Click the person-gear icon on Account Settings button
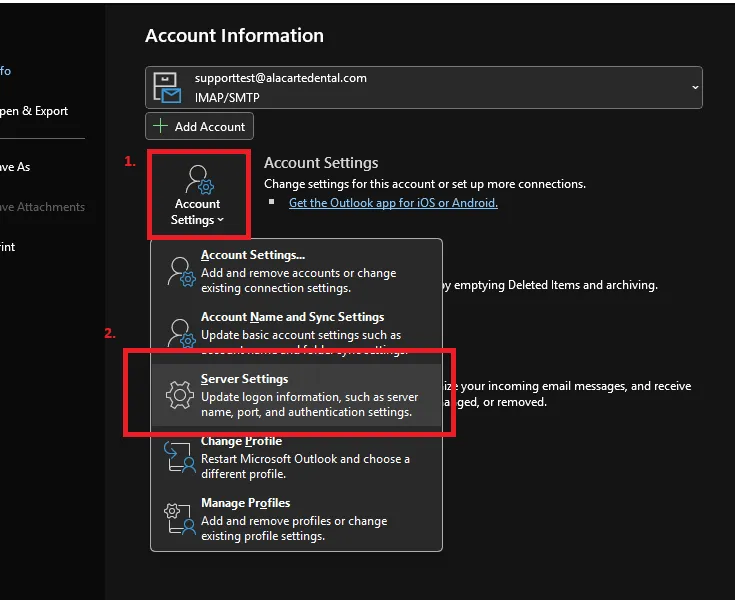Image resolution: width=735 pixels, height=600 pixels. (x=199, y=180)
